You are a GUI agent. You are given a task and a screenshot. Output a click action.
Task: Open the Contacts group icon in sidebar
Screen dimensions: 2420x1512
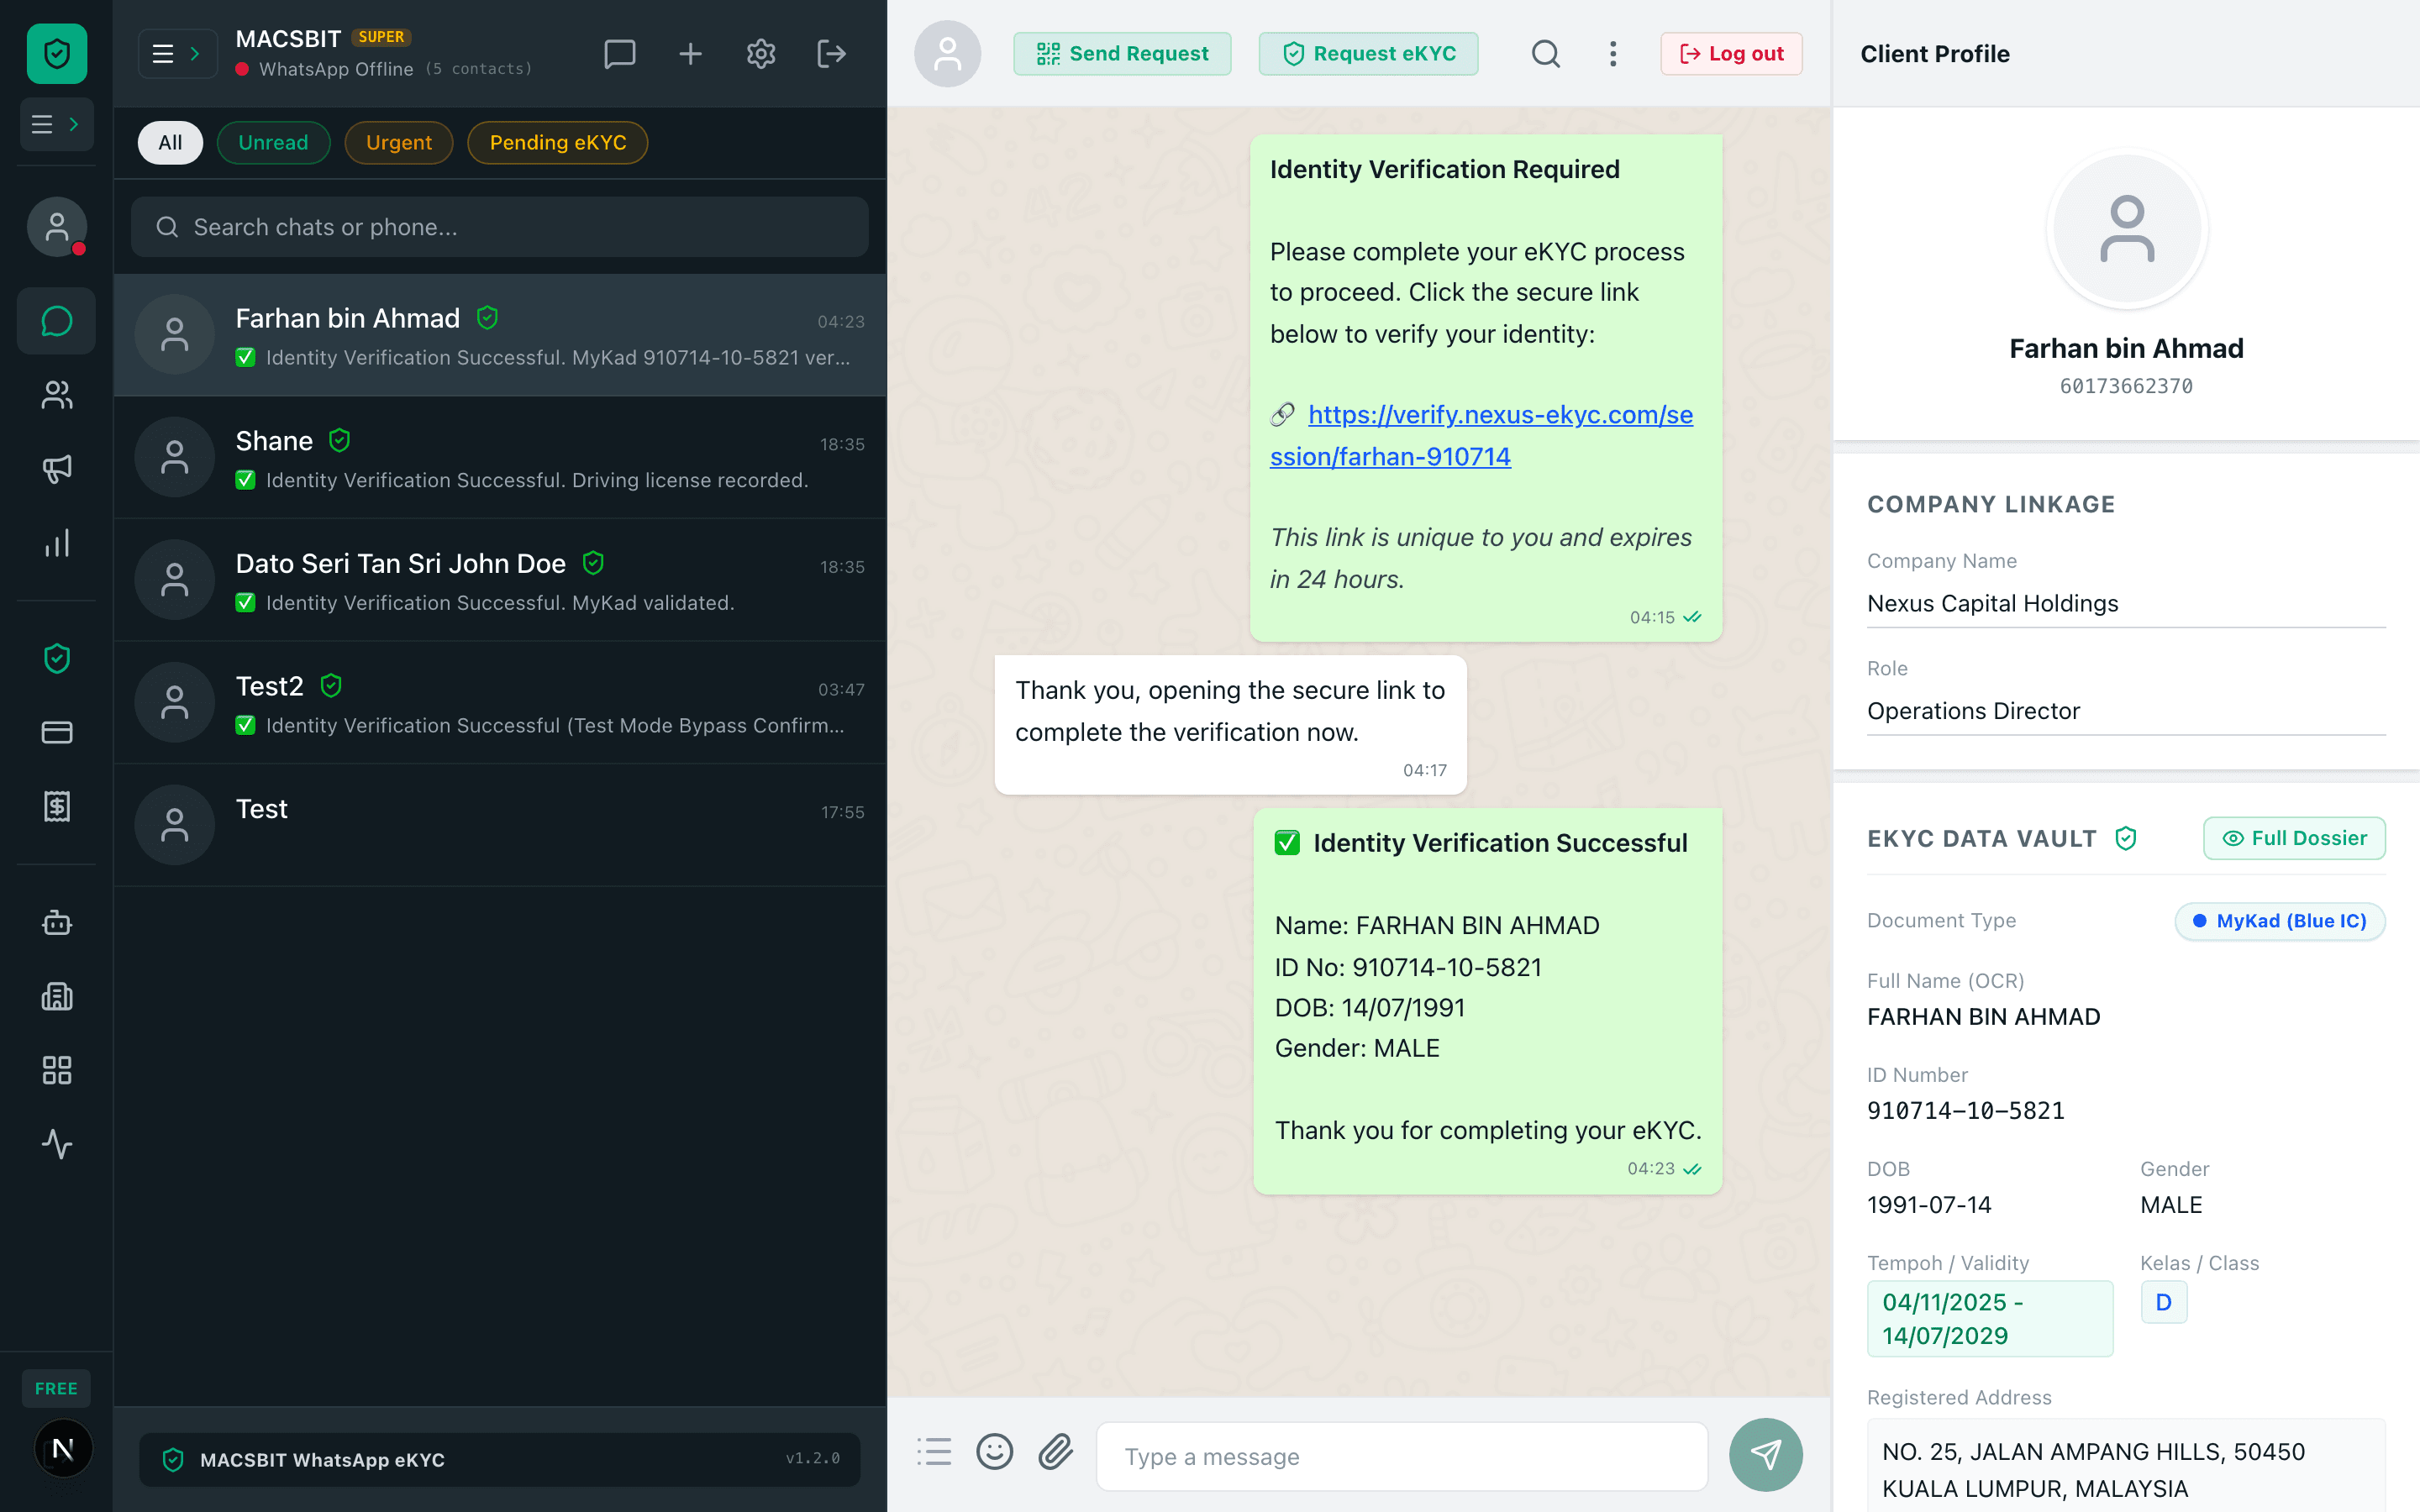pyautogui.click(x=57, y=395)
